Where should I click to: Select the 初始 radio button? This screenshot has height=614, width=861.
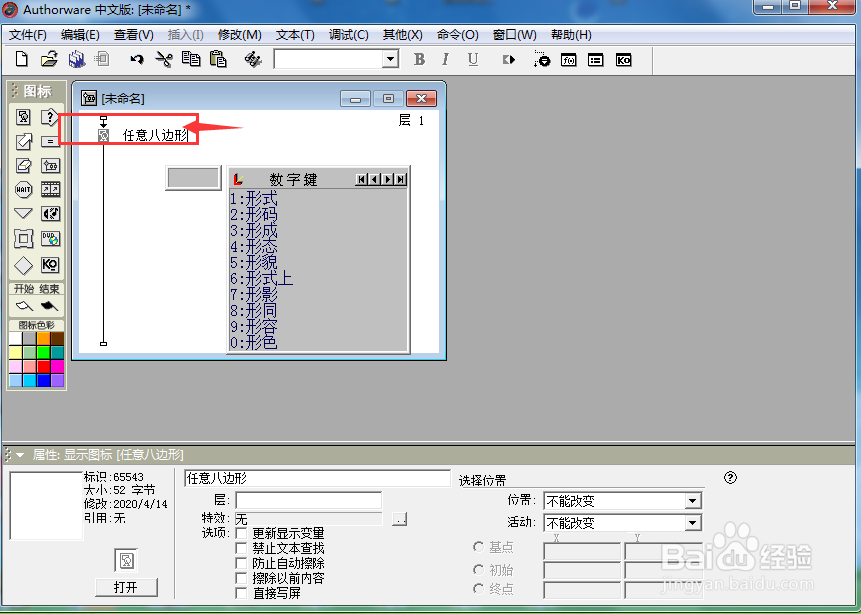(478, 570)
